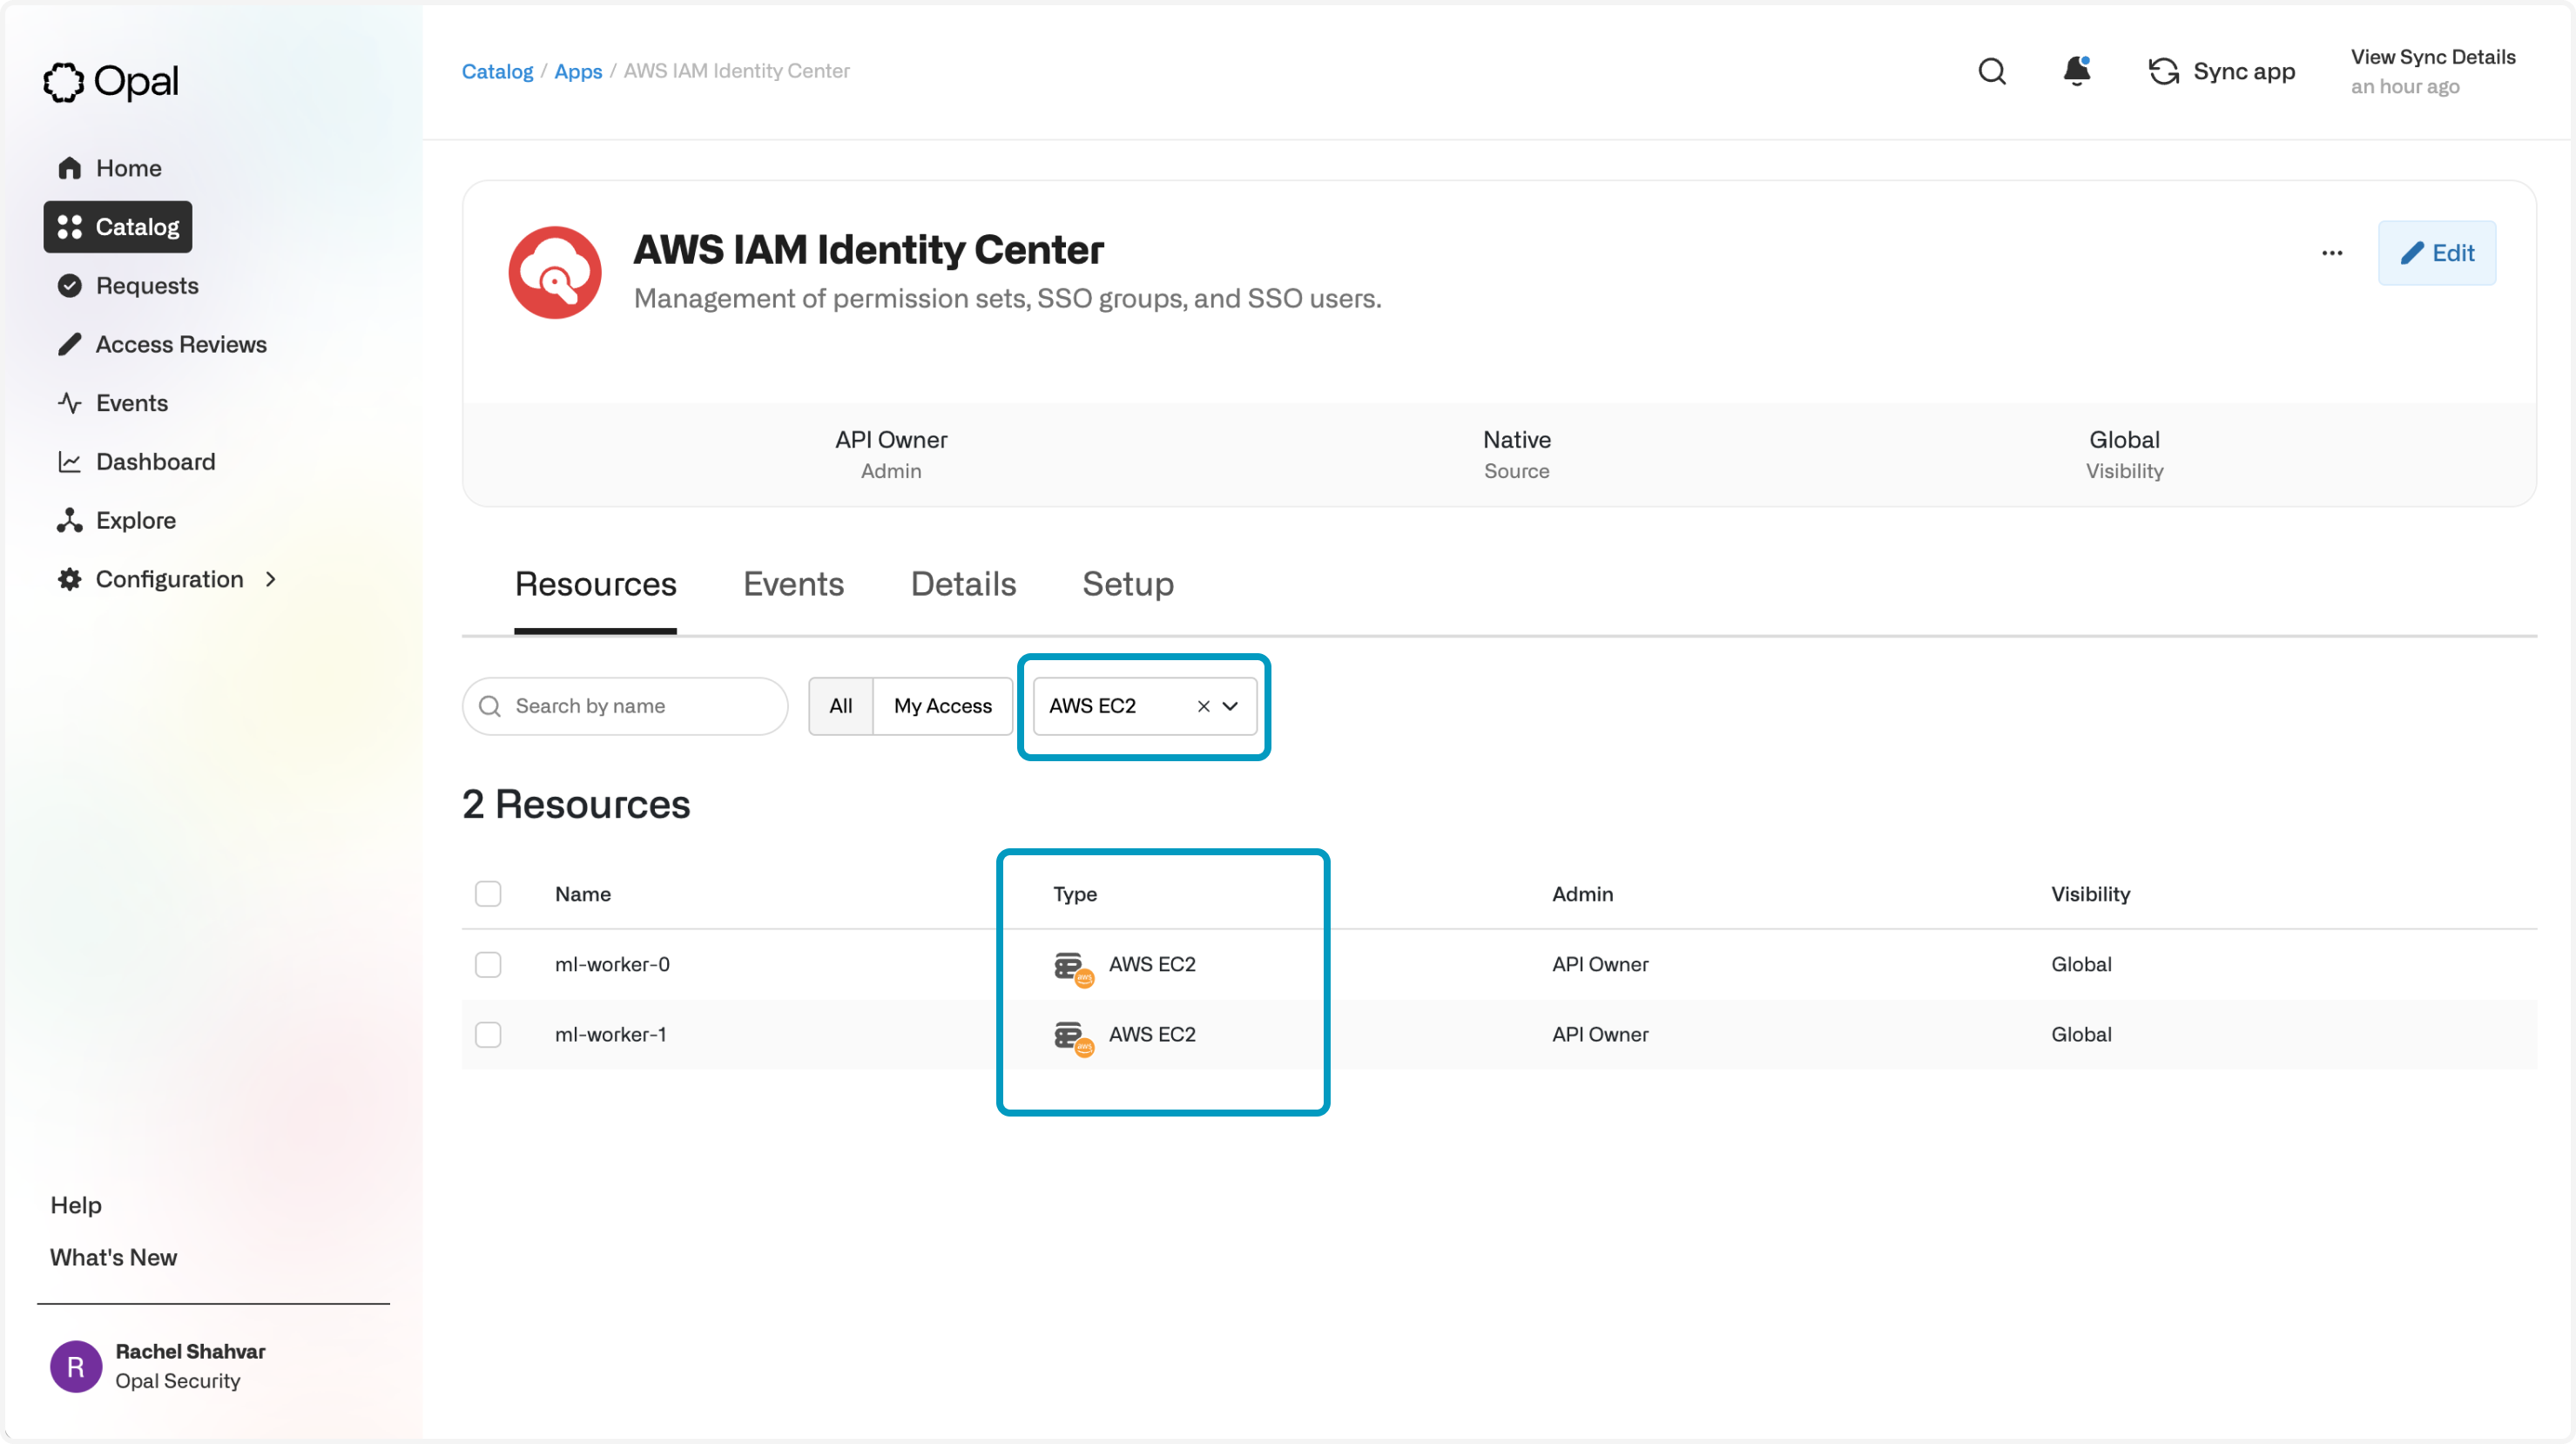The image size is (2576, 1444).
Task: Click the AWS IAM Identity Center logo
Action: click(555, 272)
